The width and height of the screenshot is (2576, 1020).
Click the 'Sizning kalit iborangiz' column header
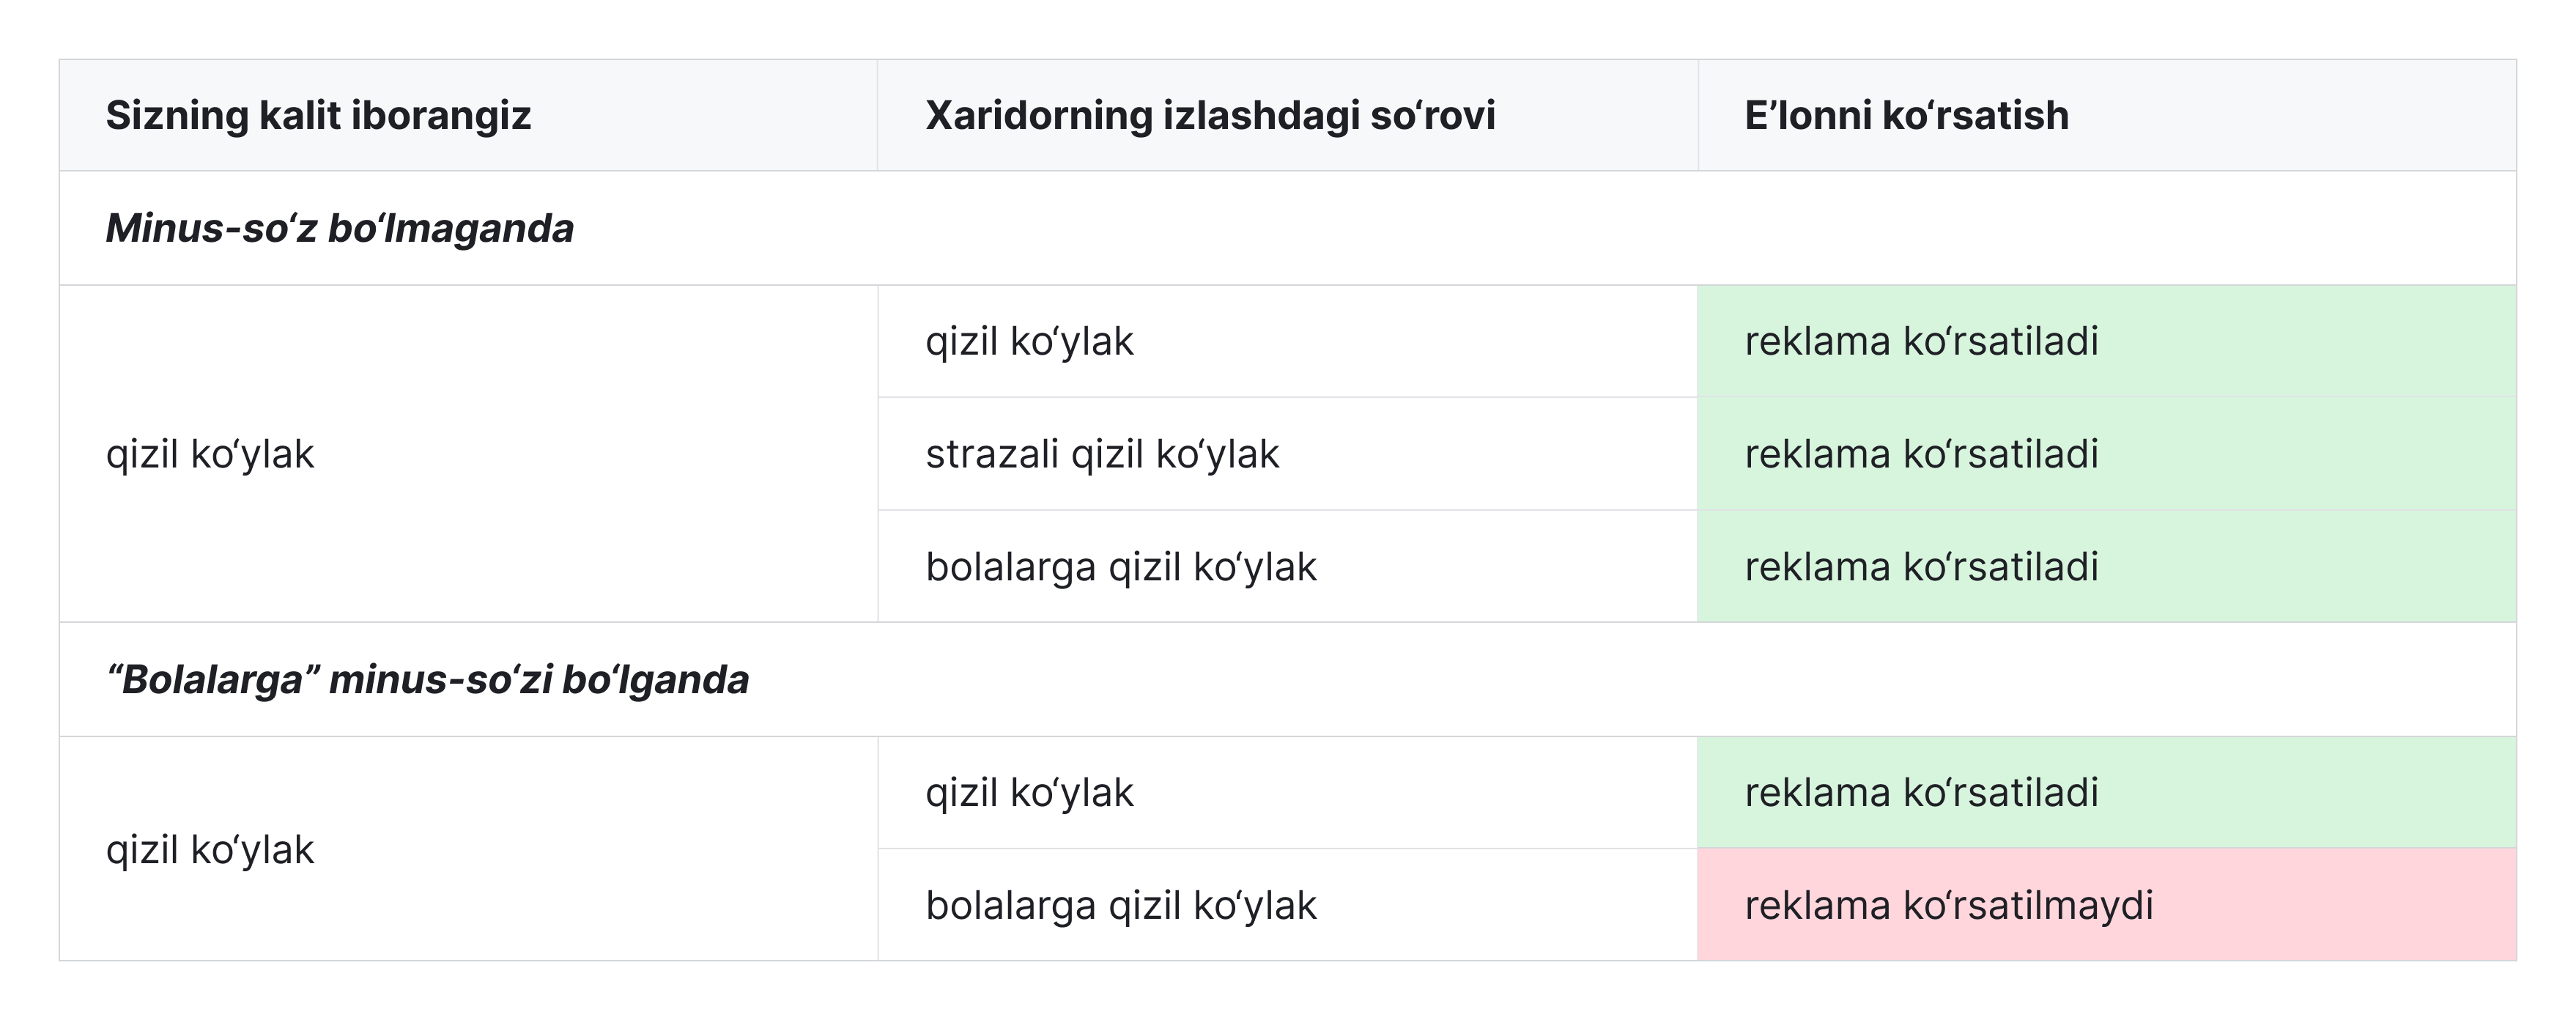pos(468,115)
